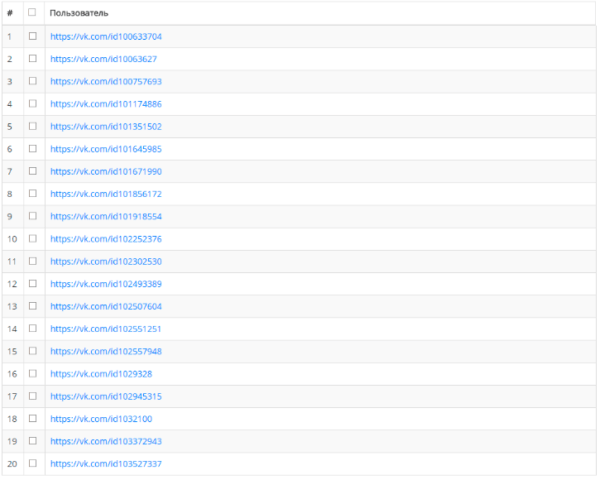Open link https://vk.com/id101351502
Viewport: 600px width, 480px height.
pos(106,127)
